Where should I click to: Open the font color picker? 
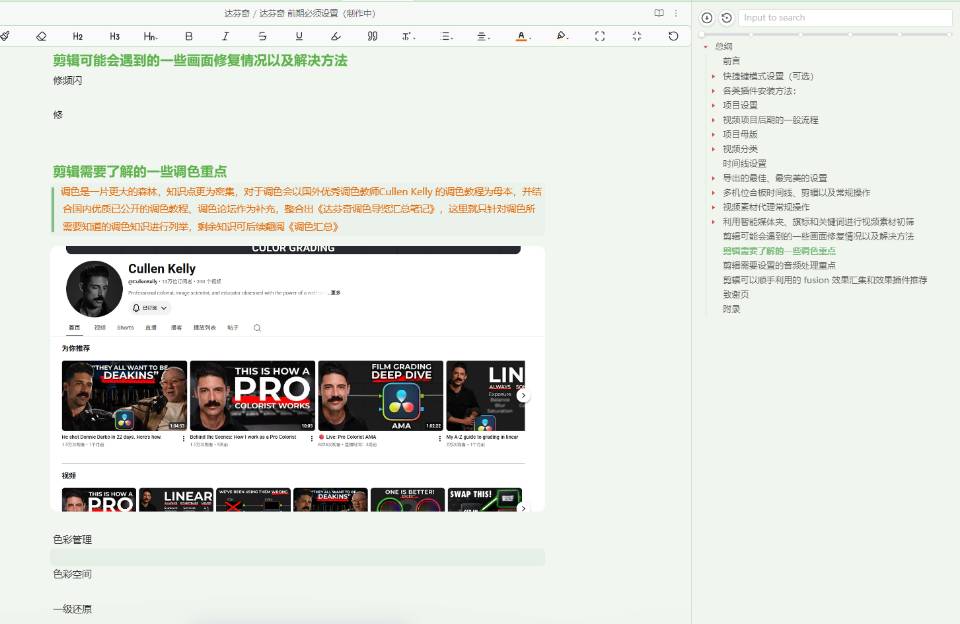click(x=521, y=36)
